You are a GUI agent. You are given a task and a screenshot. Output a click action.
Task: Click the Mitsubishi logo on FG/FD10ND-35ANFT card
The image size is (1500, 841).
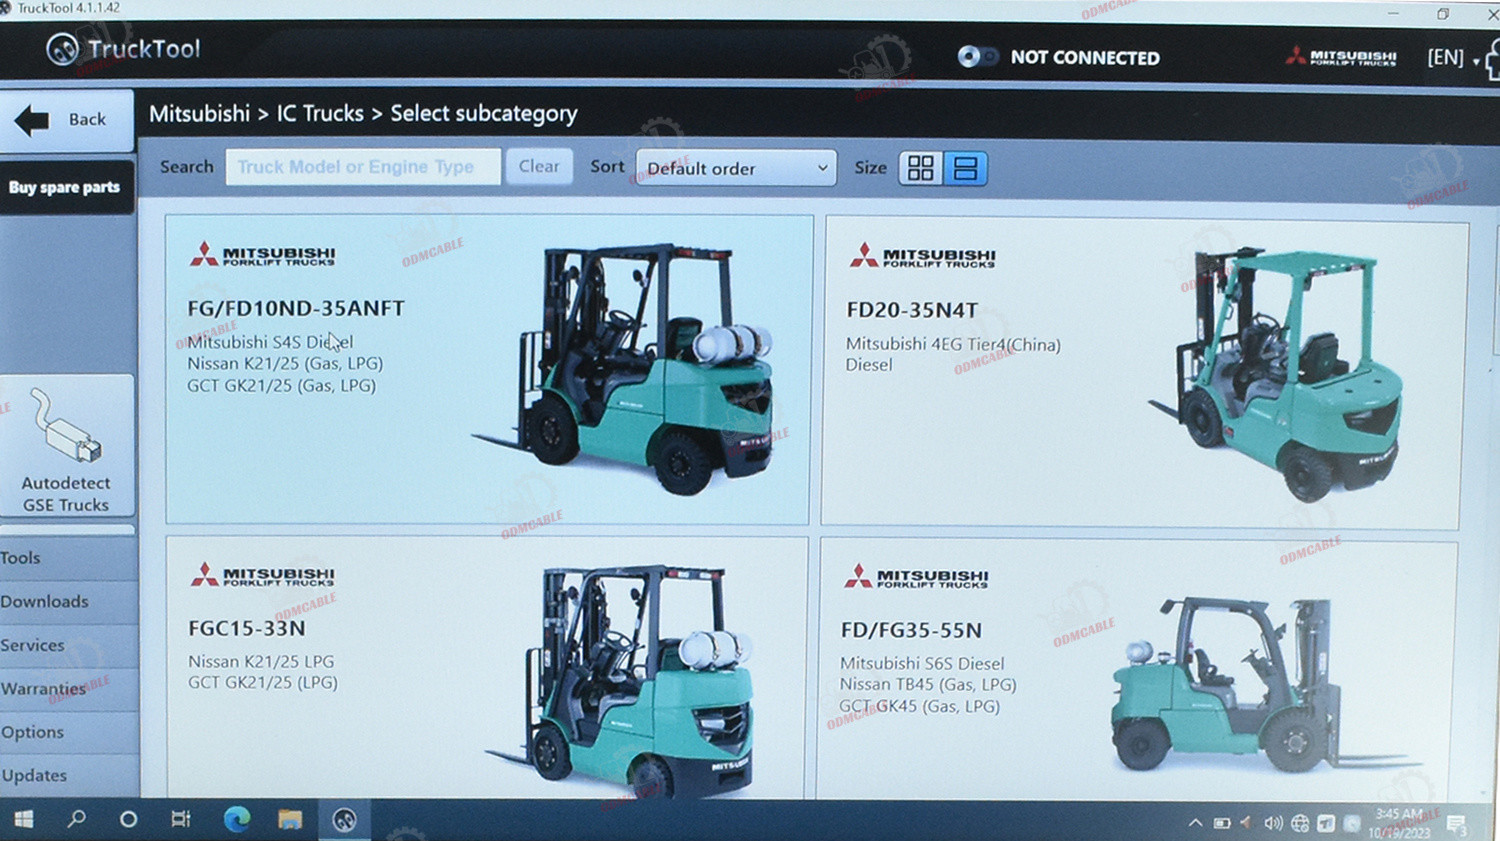pos(263,255)
